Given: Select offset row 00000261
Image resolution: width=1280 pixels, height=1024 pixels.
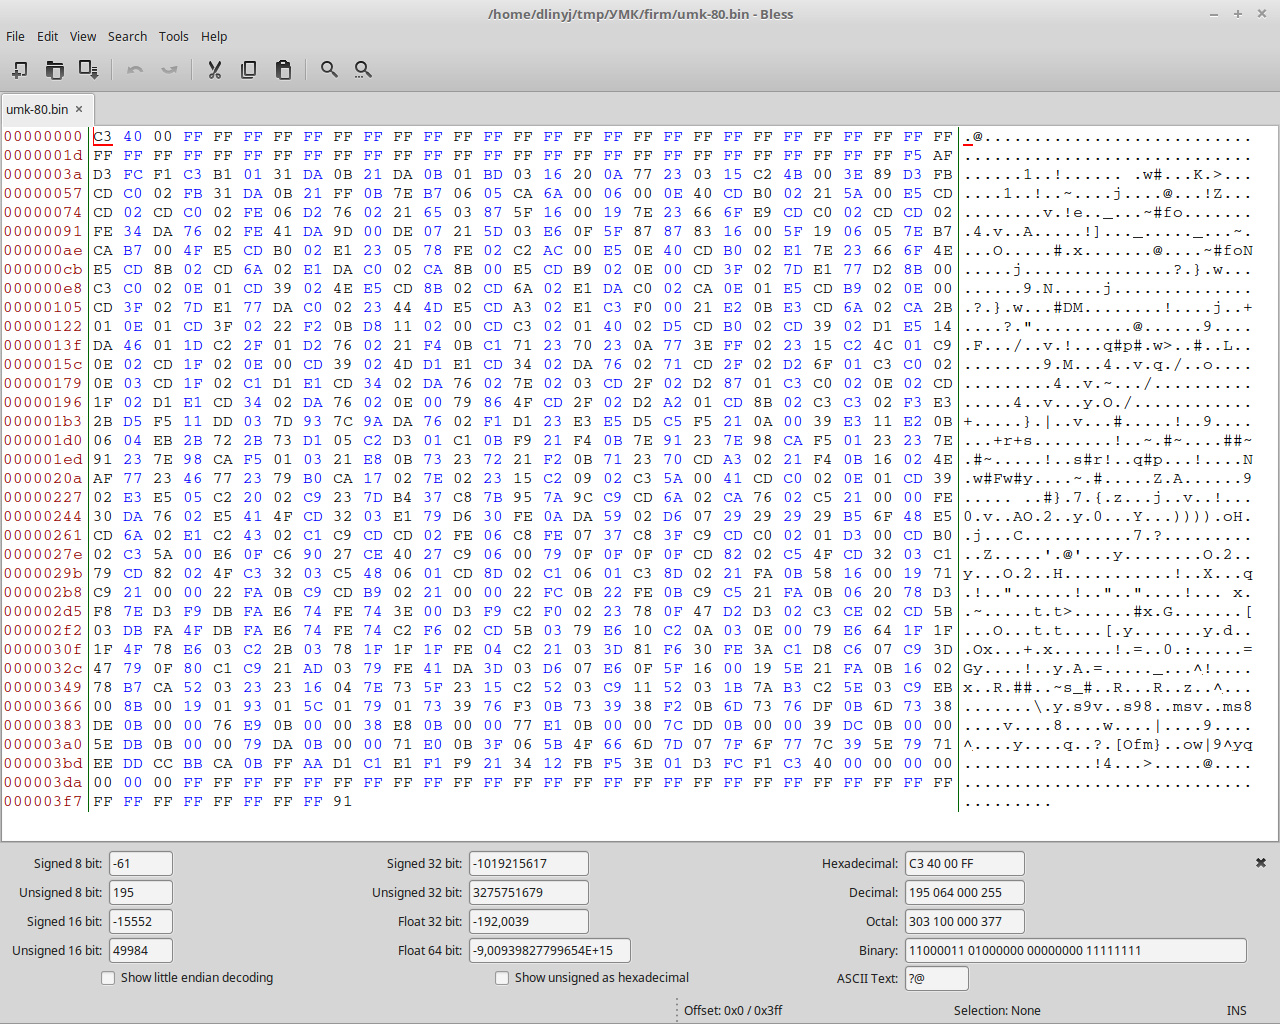Looking at the screenshot, I should [44, 536].
